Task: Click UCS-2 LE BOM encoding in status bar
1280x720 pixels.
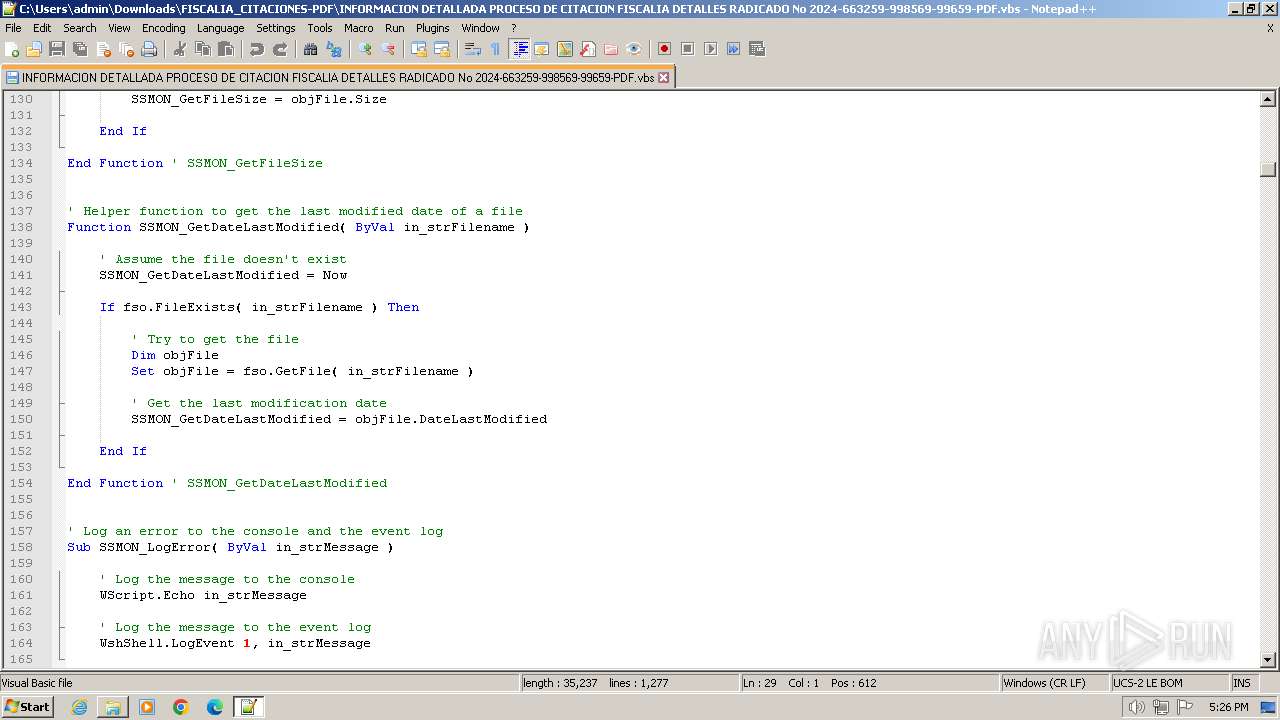Action: (1168, 683)
